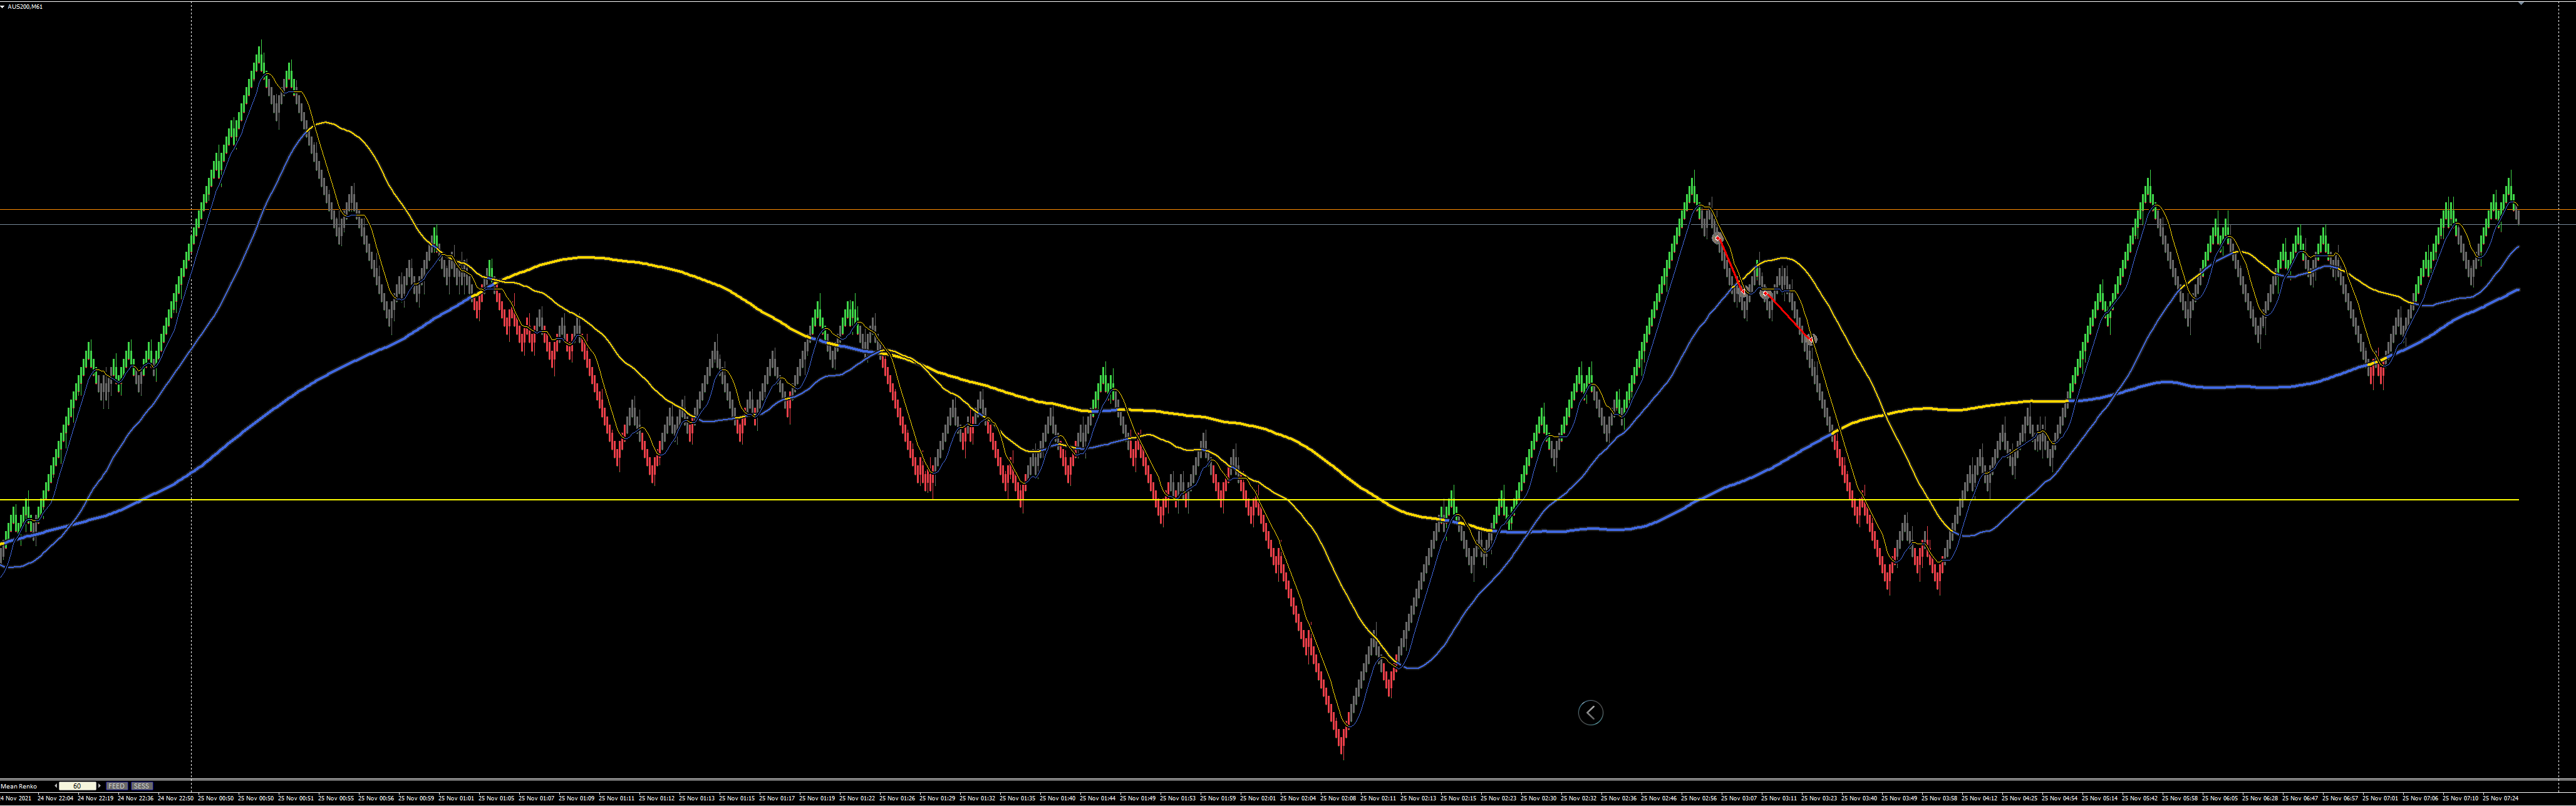Click the Mean Renko value field showing 60

(x=77, y=786)
